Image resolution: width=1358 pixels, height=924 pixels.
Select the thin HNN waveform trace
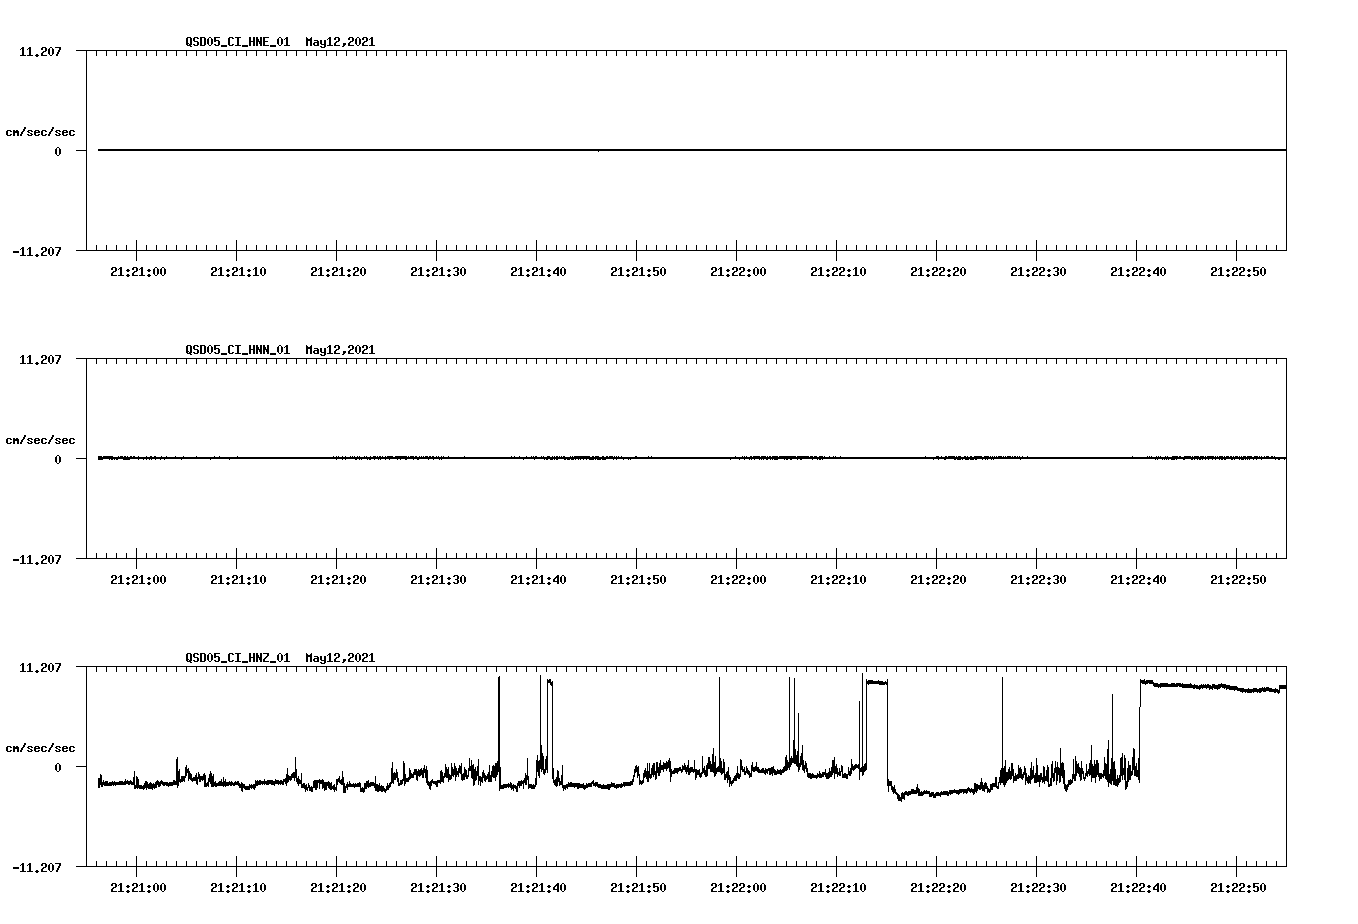[x=600, y=456]
